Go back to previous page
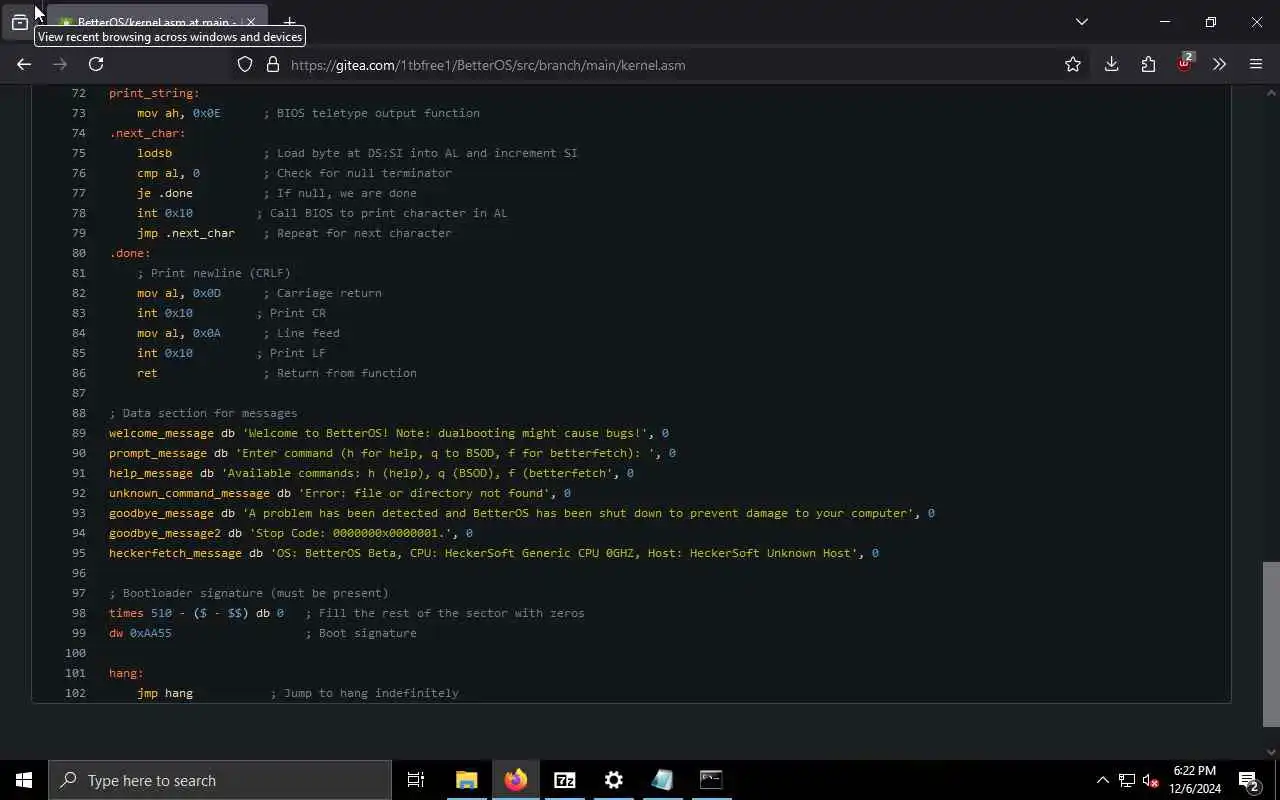 pyautogui.click(x=24, y=65)
